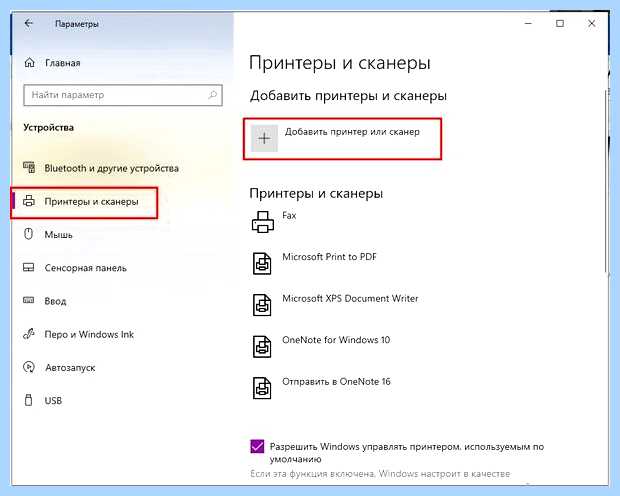This screenshot has width=620, height=496.
Task: Select the Fax printer icon
Action: 263,221
